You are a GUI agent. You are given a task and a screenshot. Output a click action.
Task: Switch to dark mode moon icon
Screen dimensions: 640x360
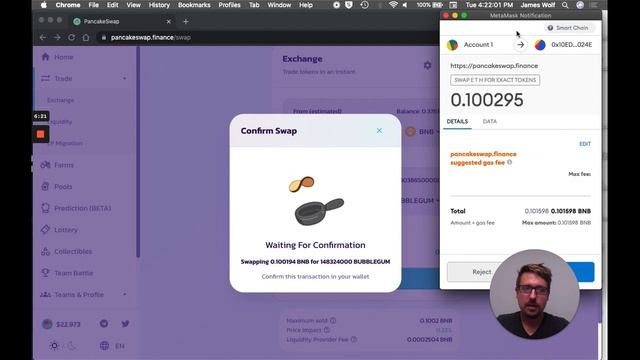coord(71,346)
